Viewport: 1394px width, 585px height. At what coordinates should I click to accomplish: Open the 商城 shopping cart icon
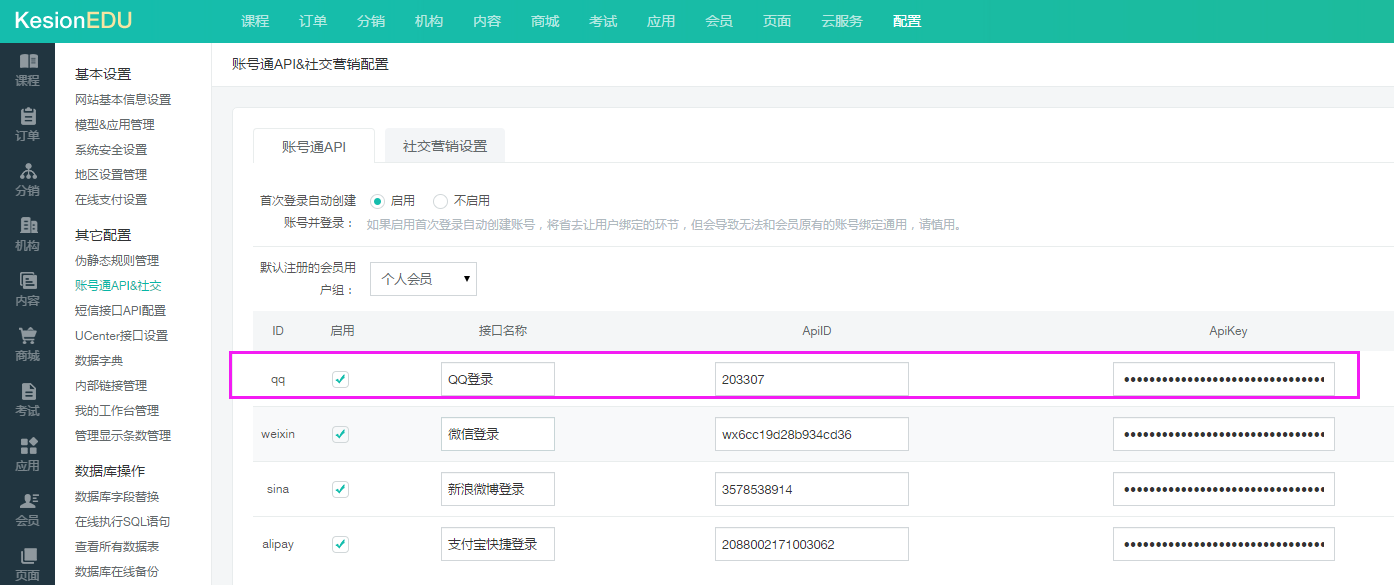[x=28, y=337]
